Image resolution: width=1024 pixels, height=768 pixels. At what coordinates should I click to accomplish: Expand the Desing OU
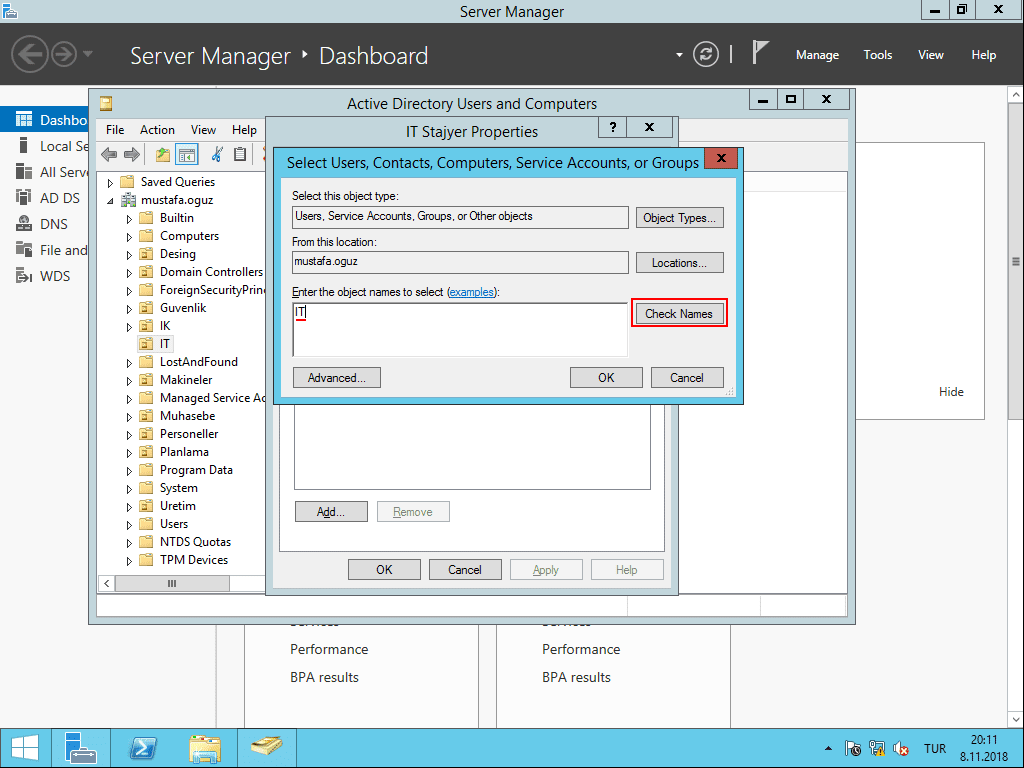[x=129, y=255]
